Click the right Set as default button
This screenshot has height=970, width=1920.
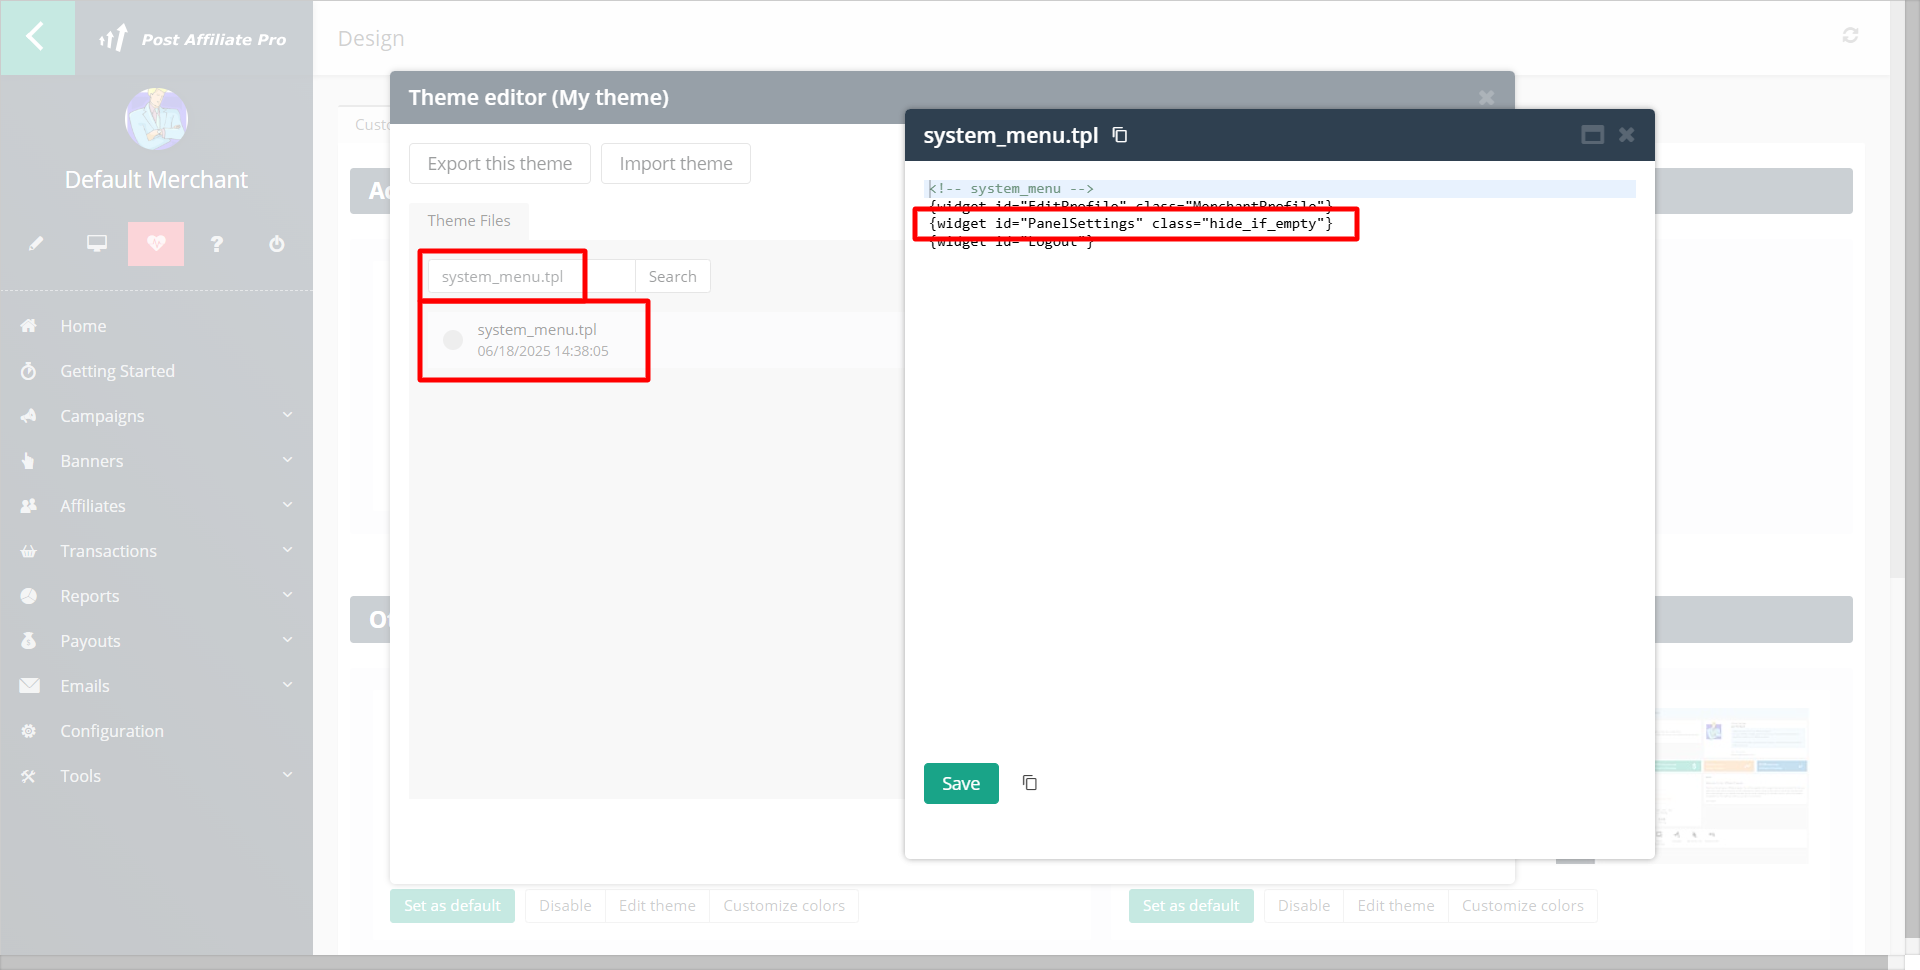pos(1191,906)
